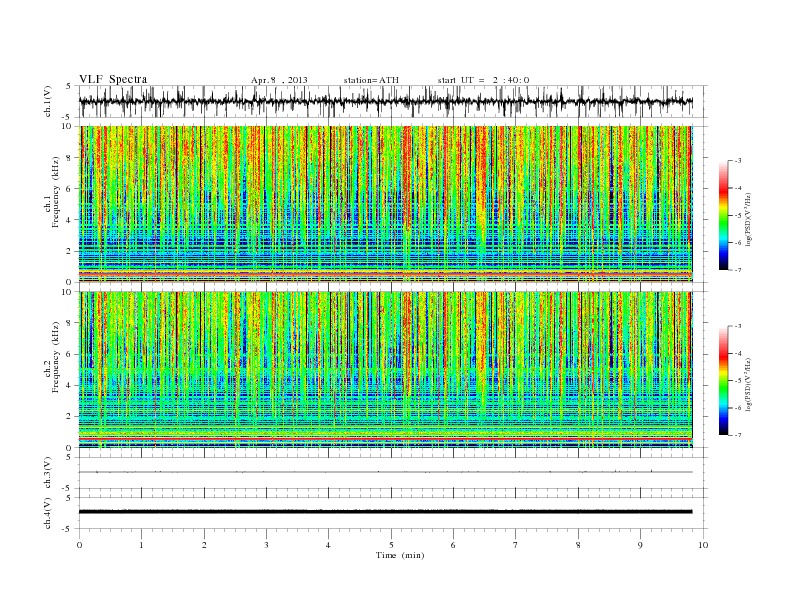Click the ch.1 spectrogram plot

point(386,204)
